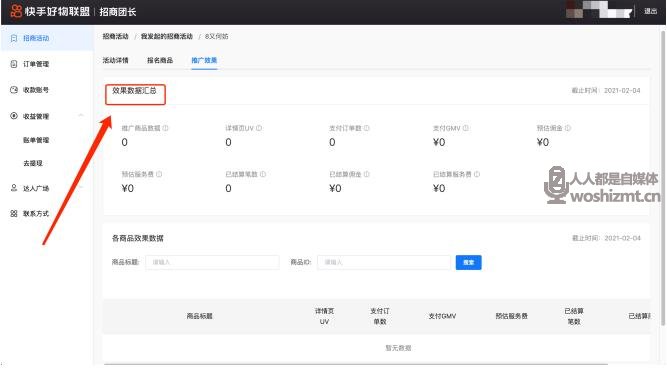Click the 各商品效果数据 section heading

point(137,238)
